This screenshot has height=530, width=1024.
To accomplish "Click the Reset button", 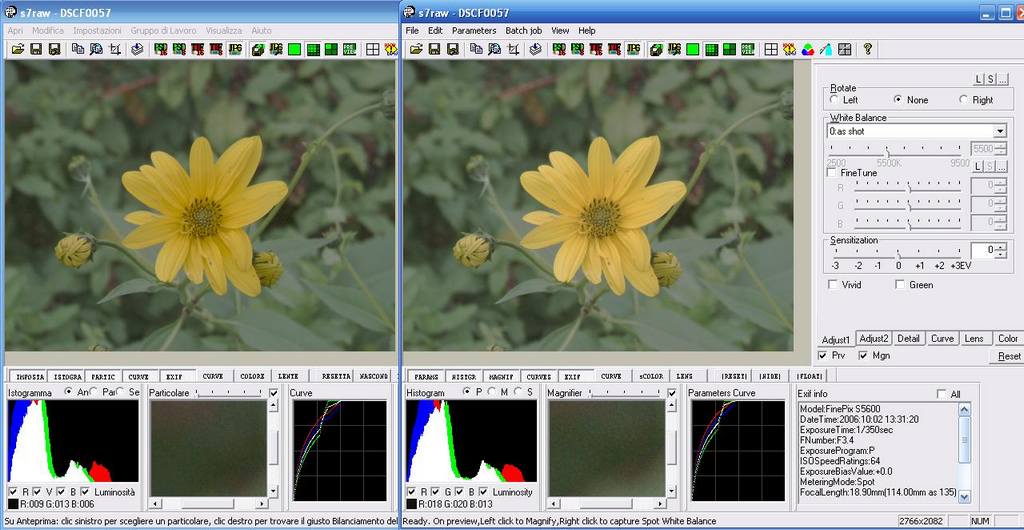I will point(1009,356).
